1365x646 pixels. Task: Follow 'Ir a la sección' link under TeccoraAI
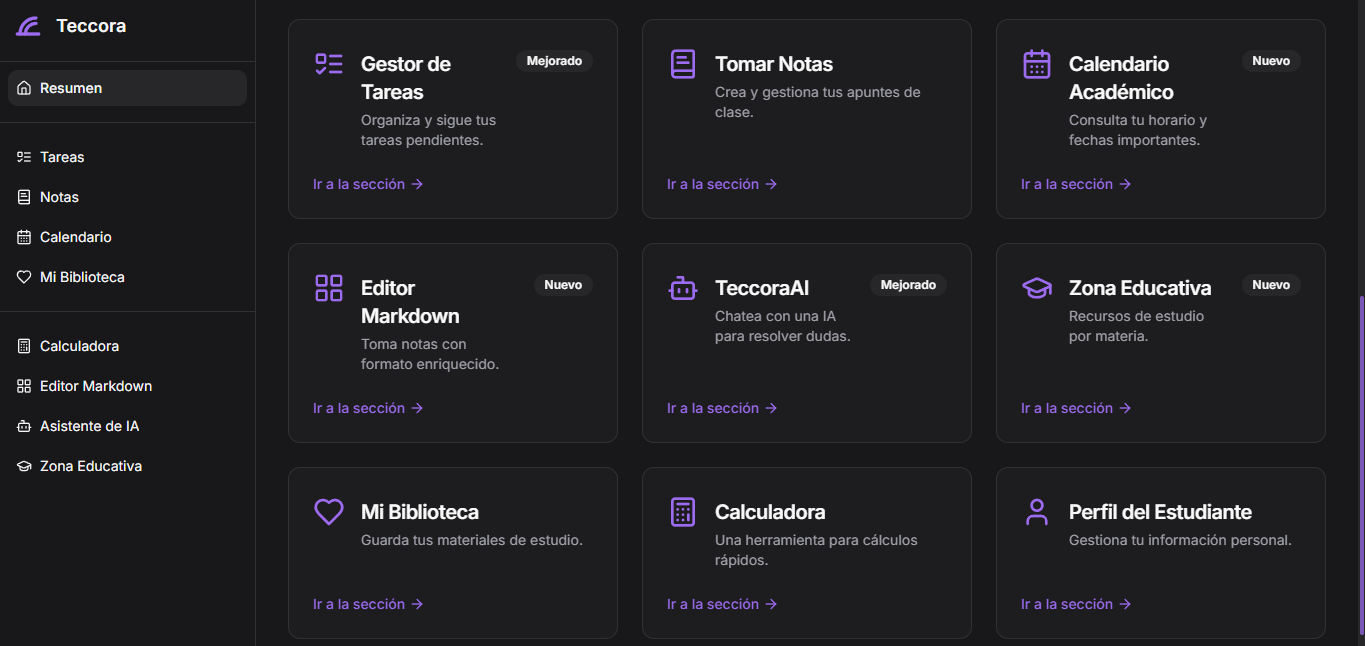(722, 408)
